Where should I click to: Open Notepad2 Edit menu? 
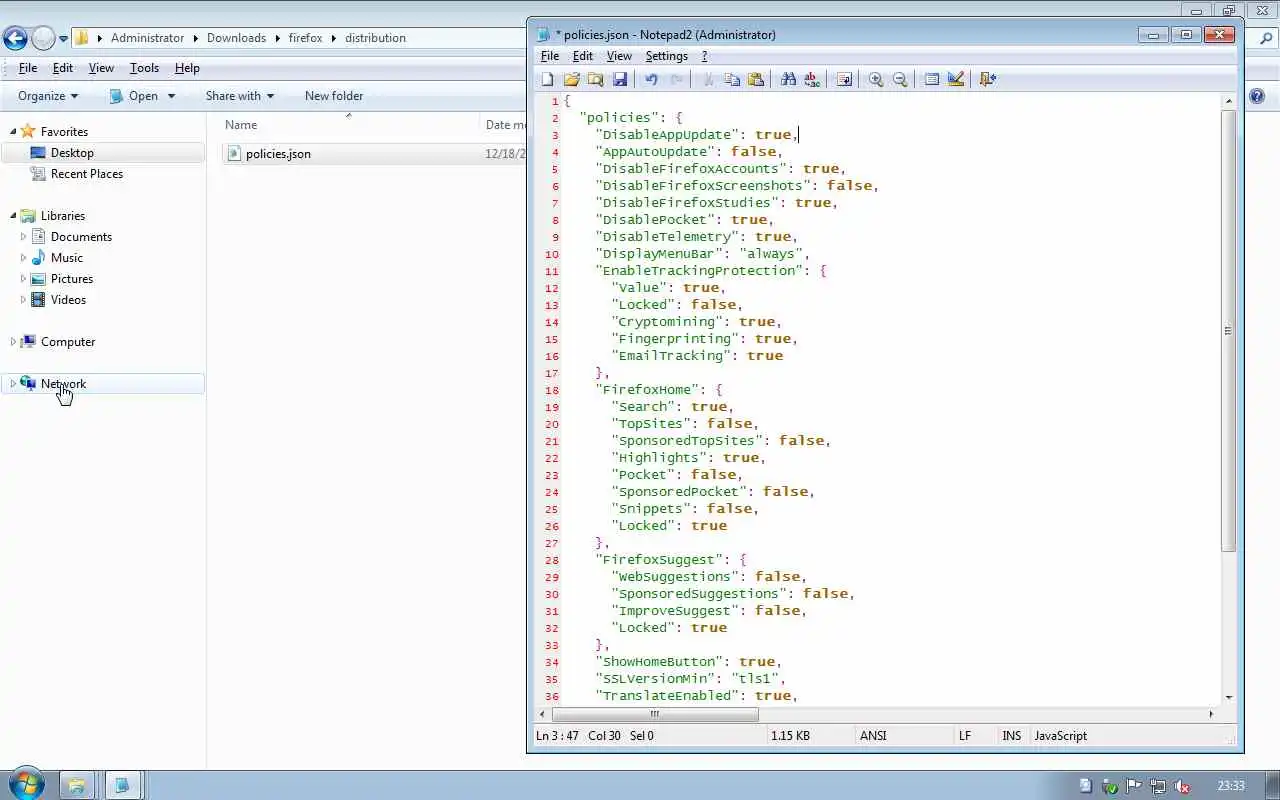(x=582, y=56)
